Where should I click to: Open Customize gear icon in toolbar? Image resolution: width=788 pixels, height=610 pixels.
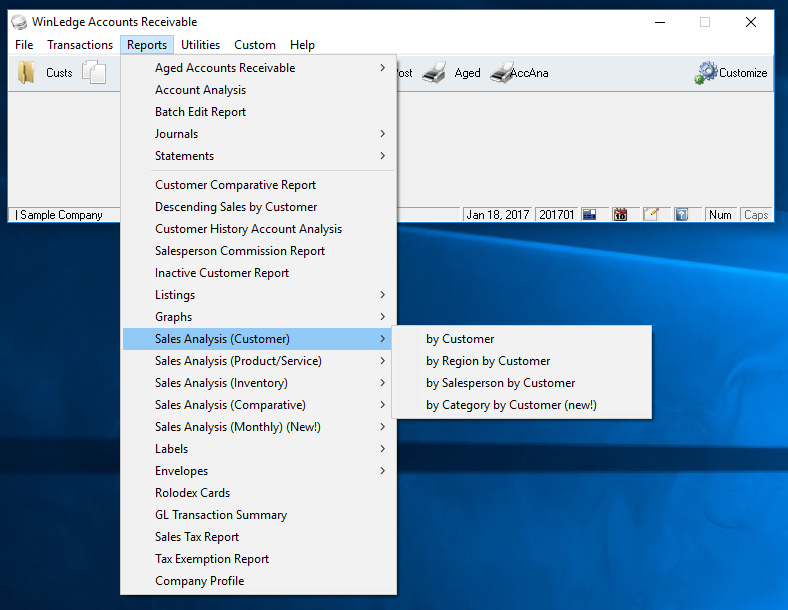[708, 73]
